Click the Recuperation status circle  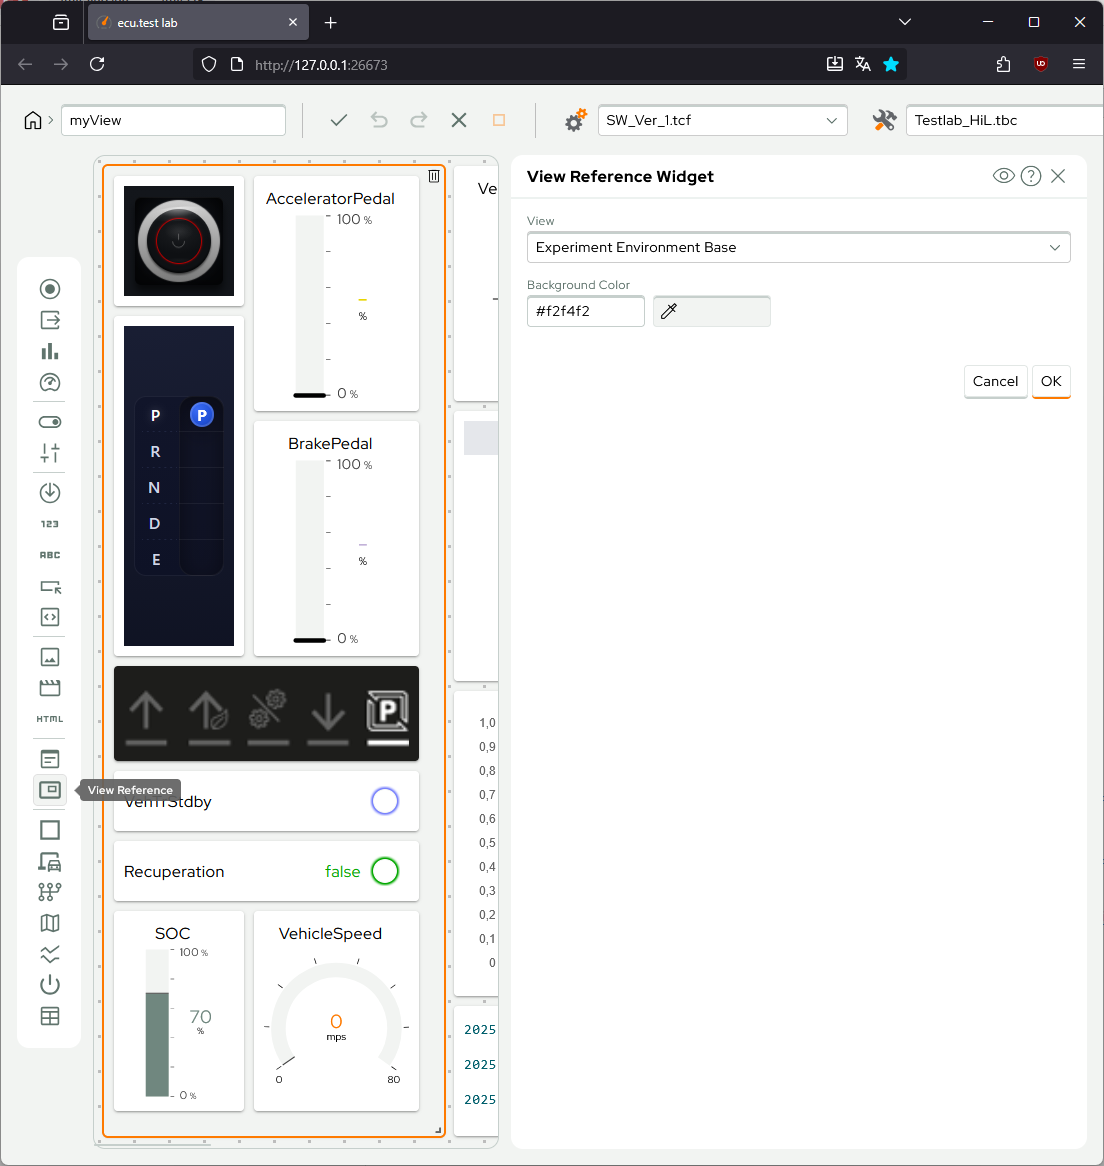point(385,871)
